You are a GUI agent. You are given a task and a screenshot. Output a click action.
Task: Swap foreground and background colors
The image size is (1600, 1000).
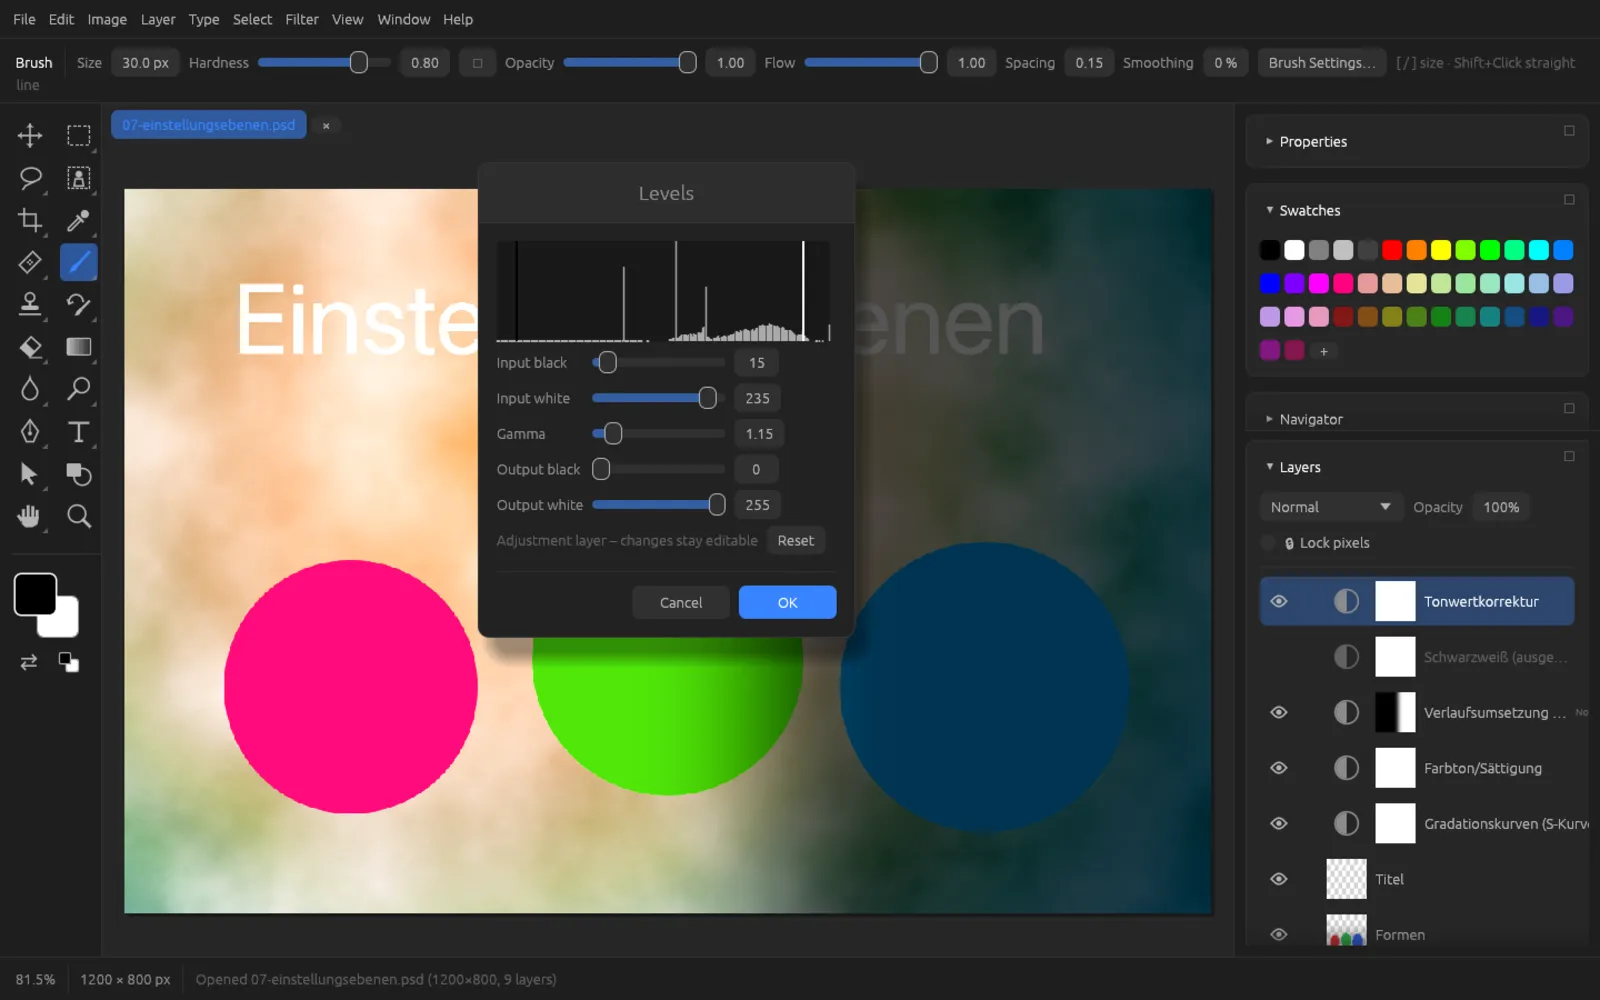(29, 662)
